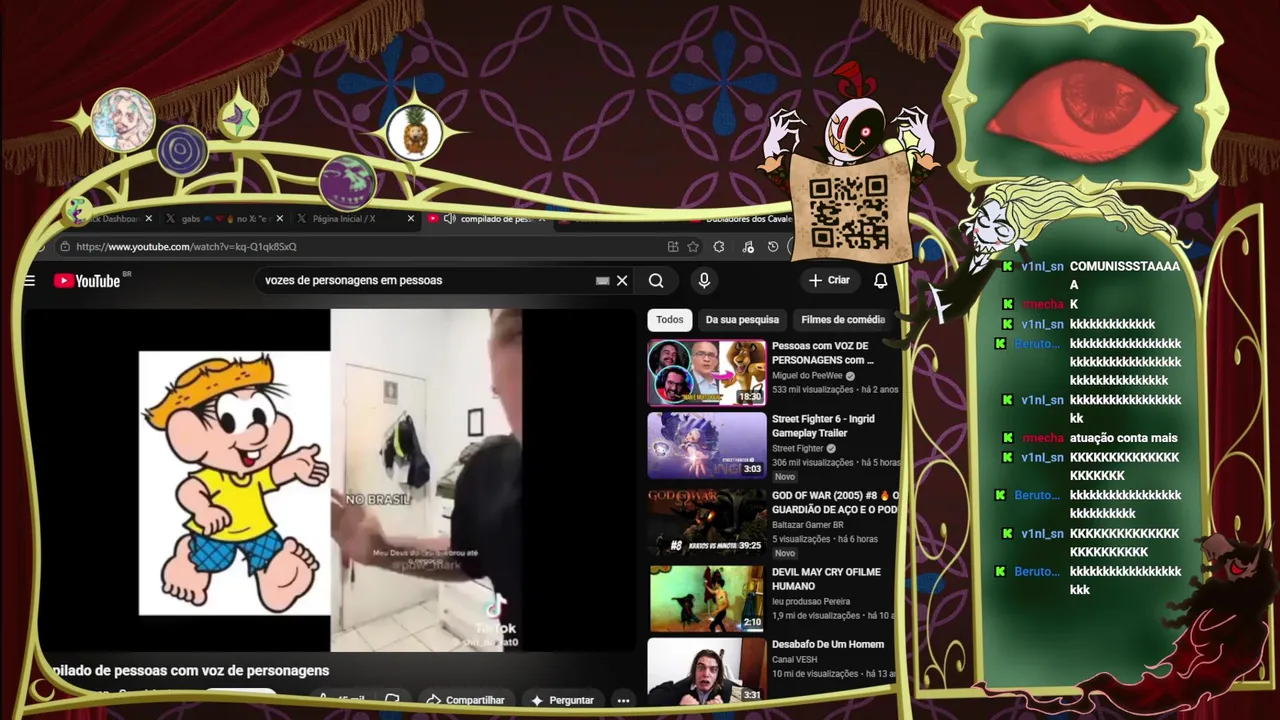
Task: Open Desabafo De Um Homem thumbnail
Action: (707, 670)
